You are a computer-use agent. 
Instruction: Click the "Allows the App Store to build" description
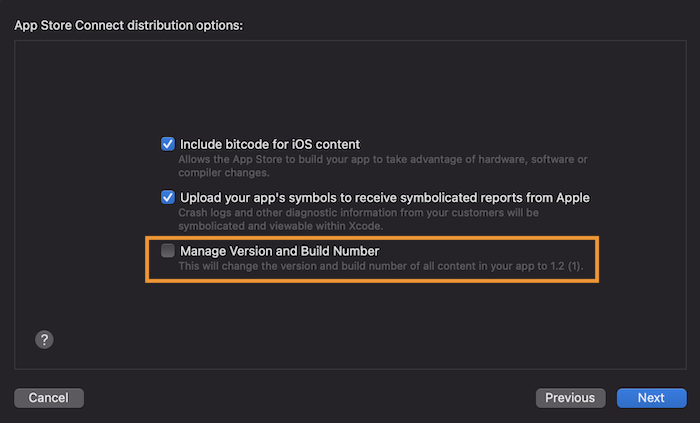tap(382, 160)
